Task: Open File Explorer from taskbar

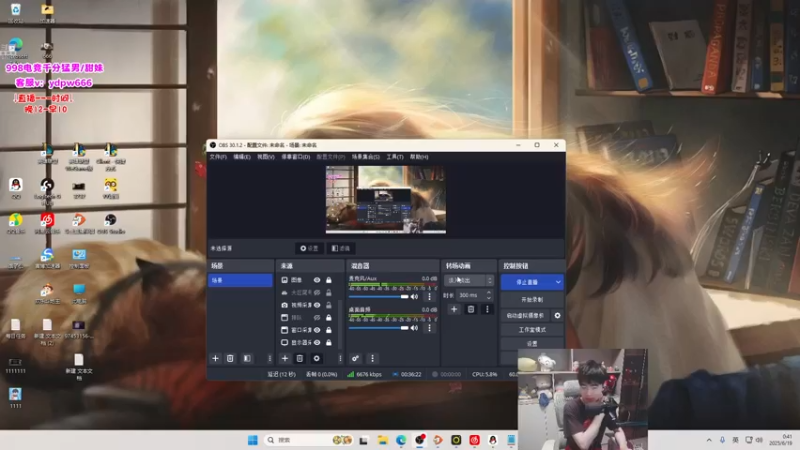Action: pos(383,440)
